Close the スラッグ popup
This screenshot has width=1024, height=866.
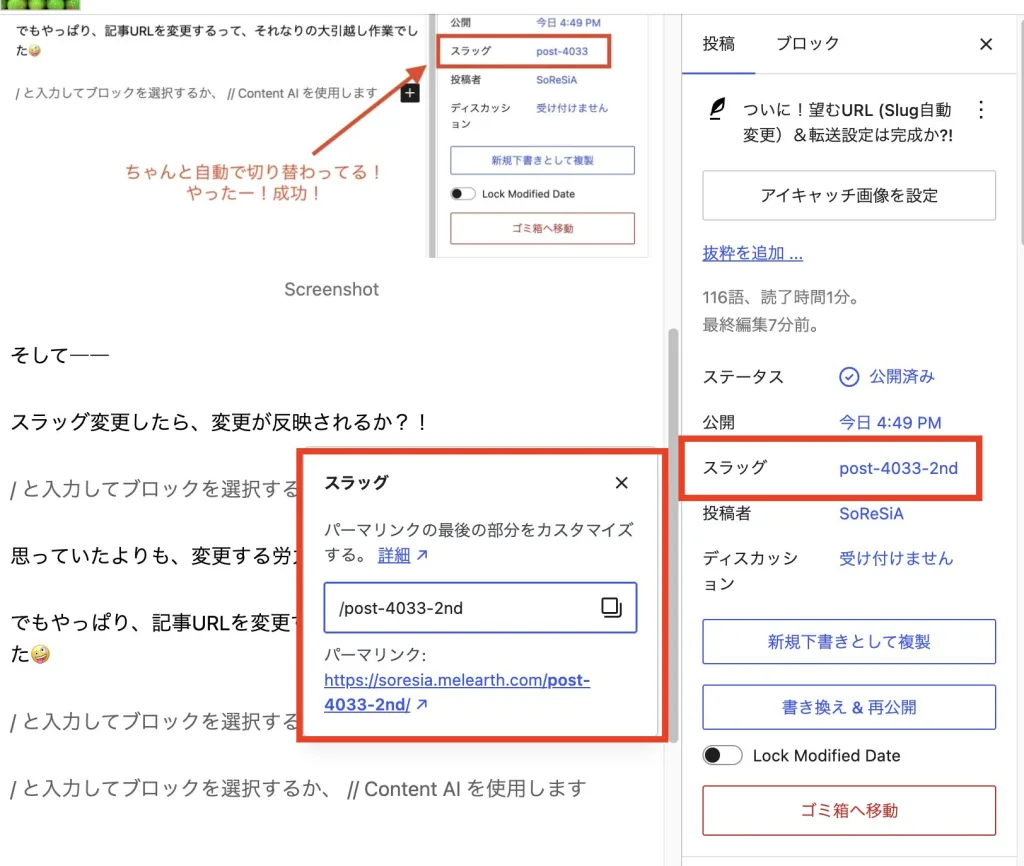coord(621,483)
